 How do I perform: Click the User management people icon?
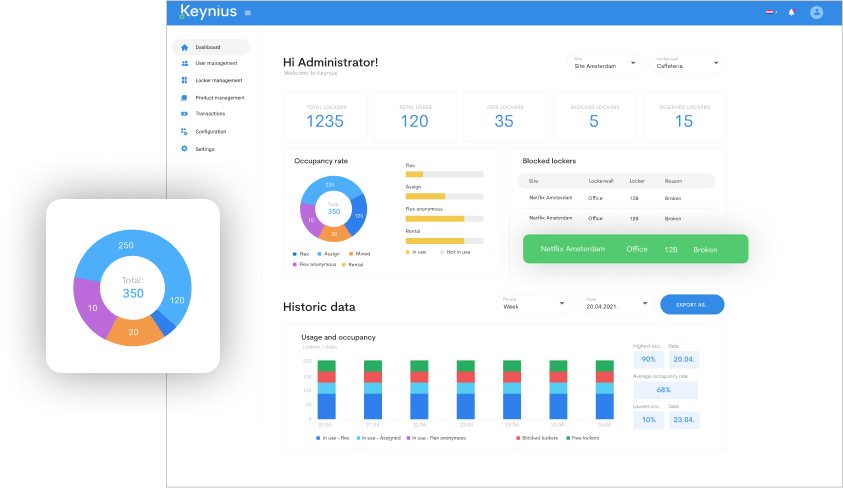pos(184,63)
